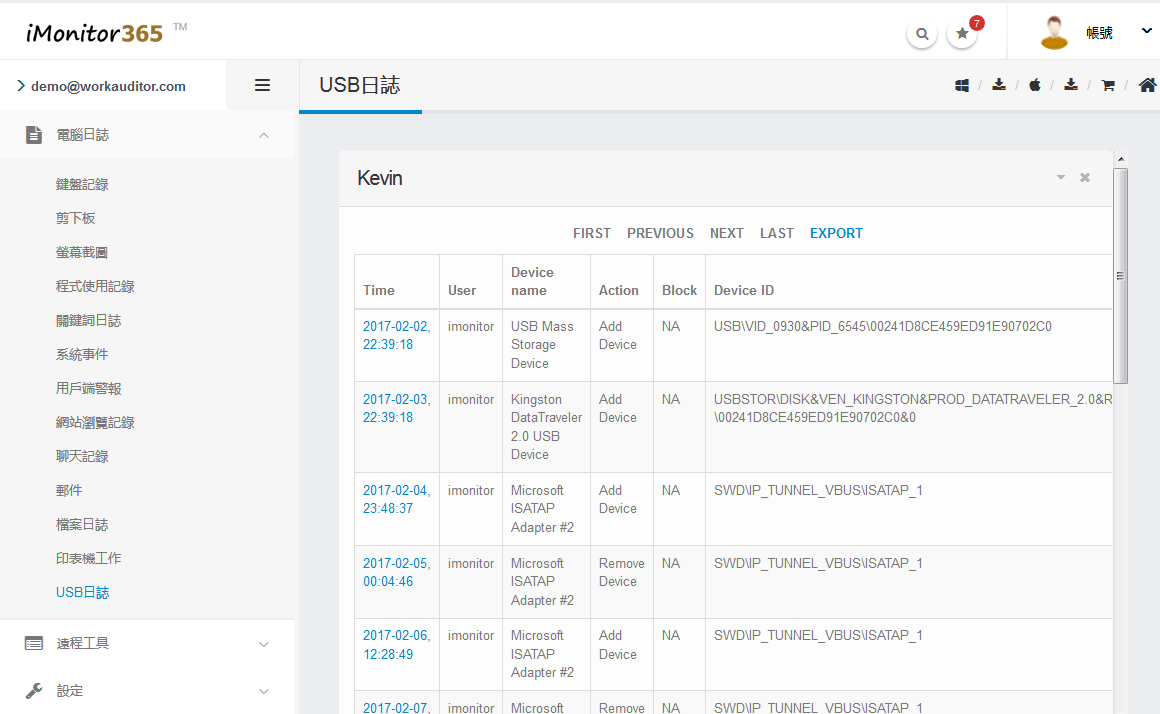Click the Apple logo icon
The width and height of the screenshot is (1160, 714).
1035,86
